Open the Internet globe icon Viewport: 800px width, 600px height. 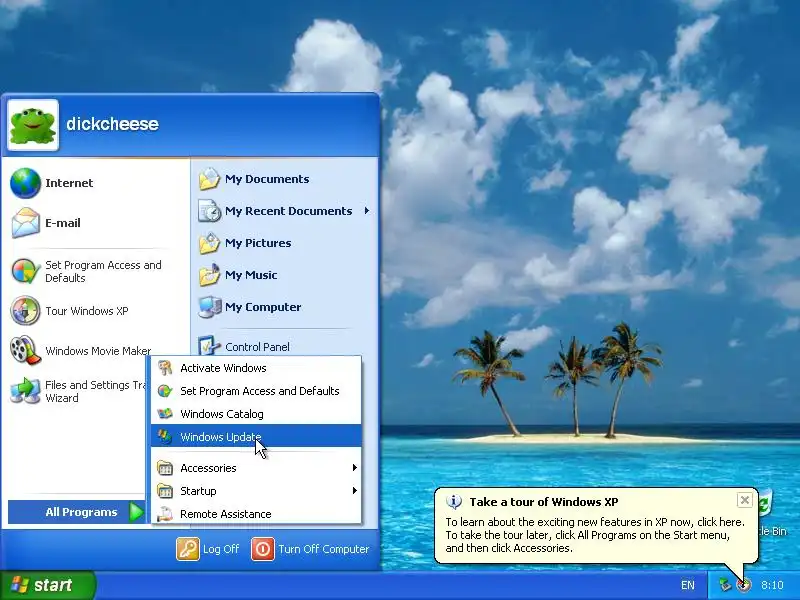click(25, 183)
